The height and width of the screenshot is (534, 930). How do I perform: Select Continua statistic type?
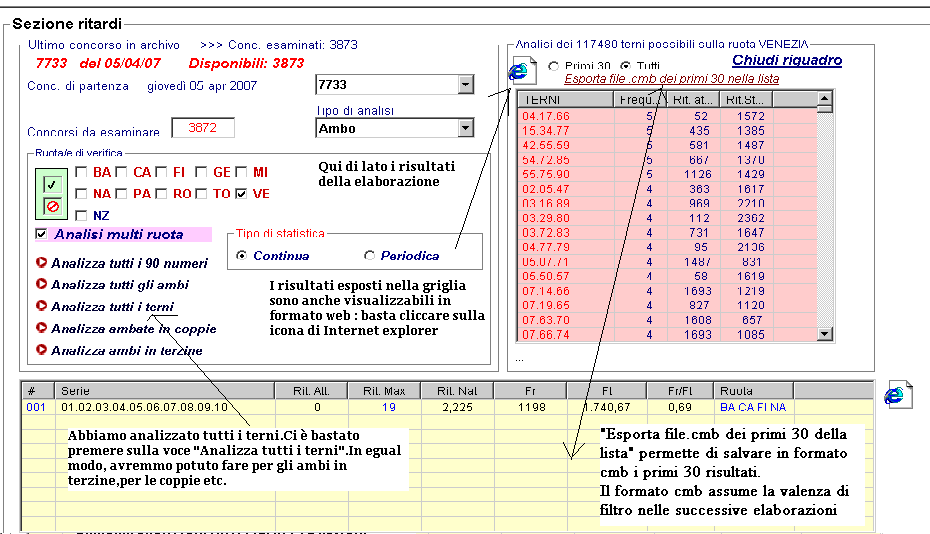(241, 255)
